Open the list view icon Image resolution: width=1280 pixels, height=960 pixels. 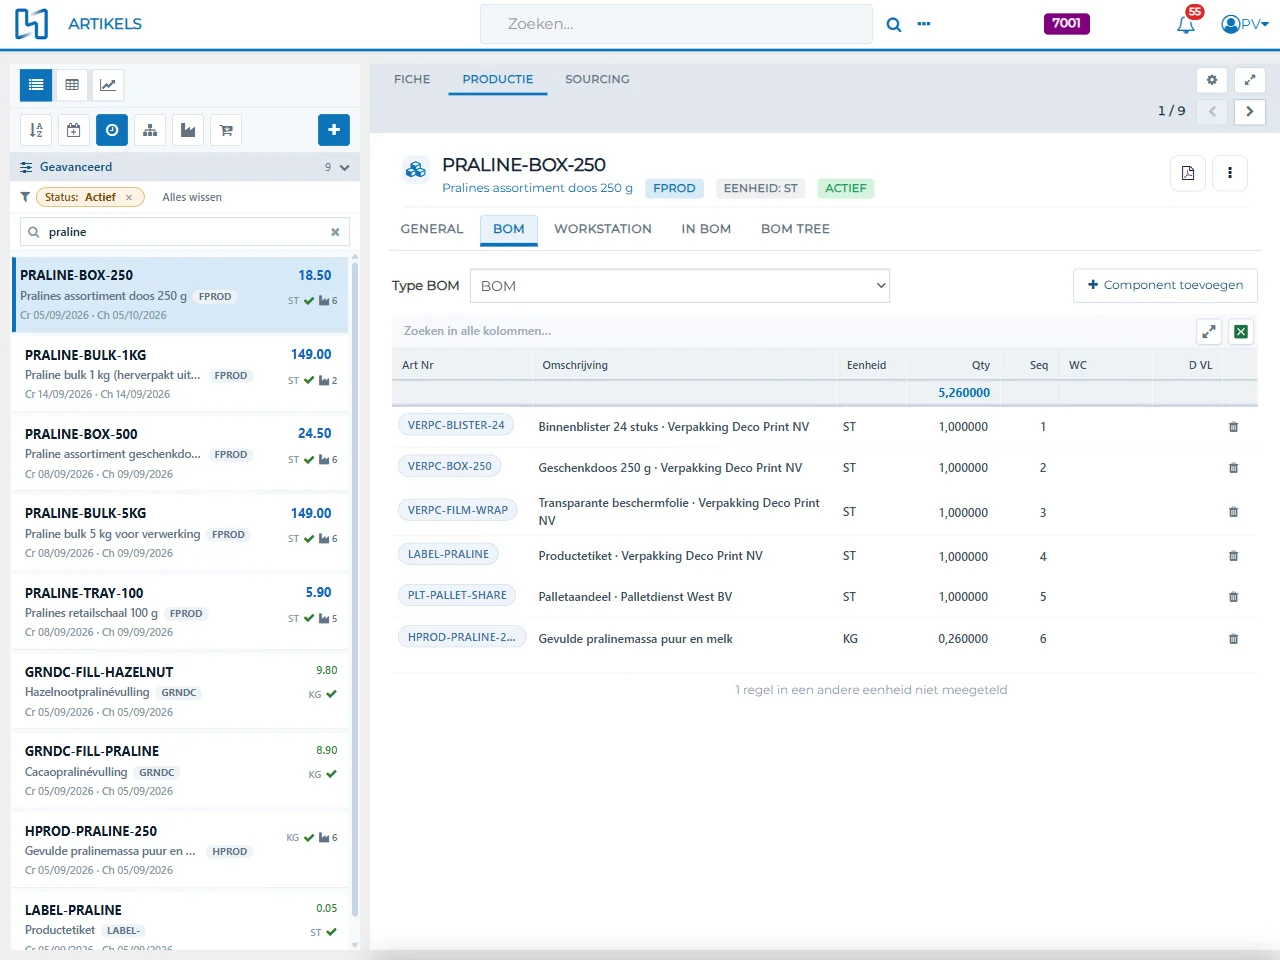click(36, 85)
